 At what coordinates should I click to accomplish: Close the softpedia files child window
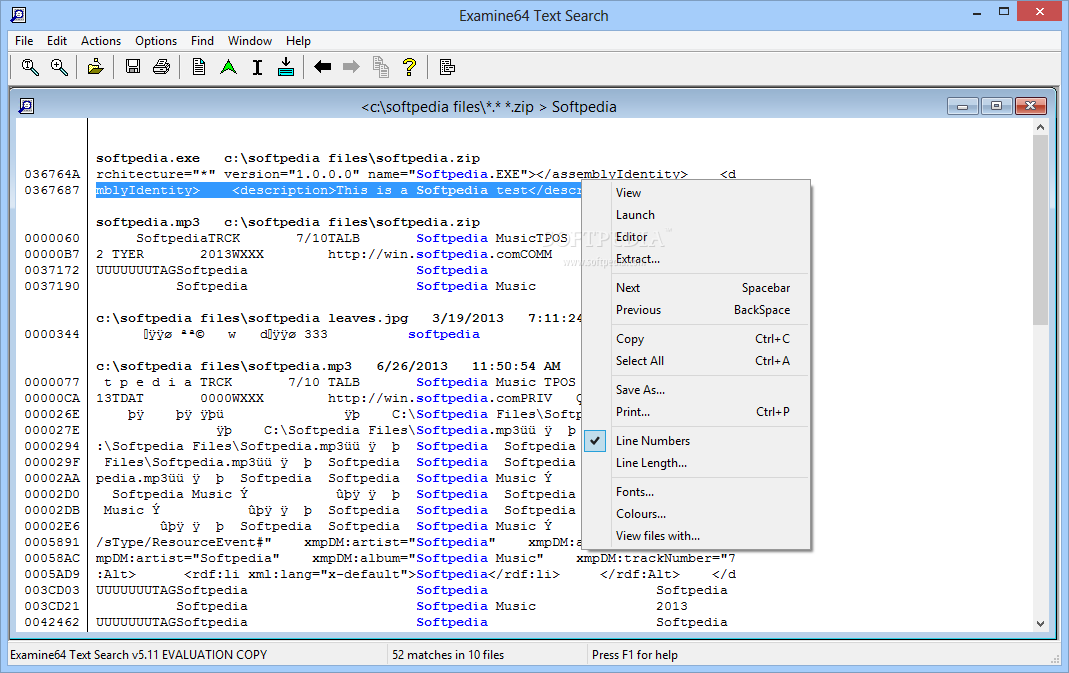click(1030, 106)
